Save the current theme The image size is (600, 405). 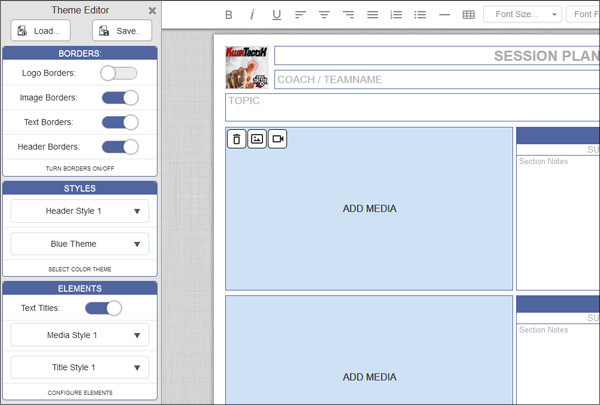(122, 31)
